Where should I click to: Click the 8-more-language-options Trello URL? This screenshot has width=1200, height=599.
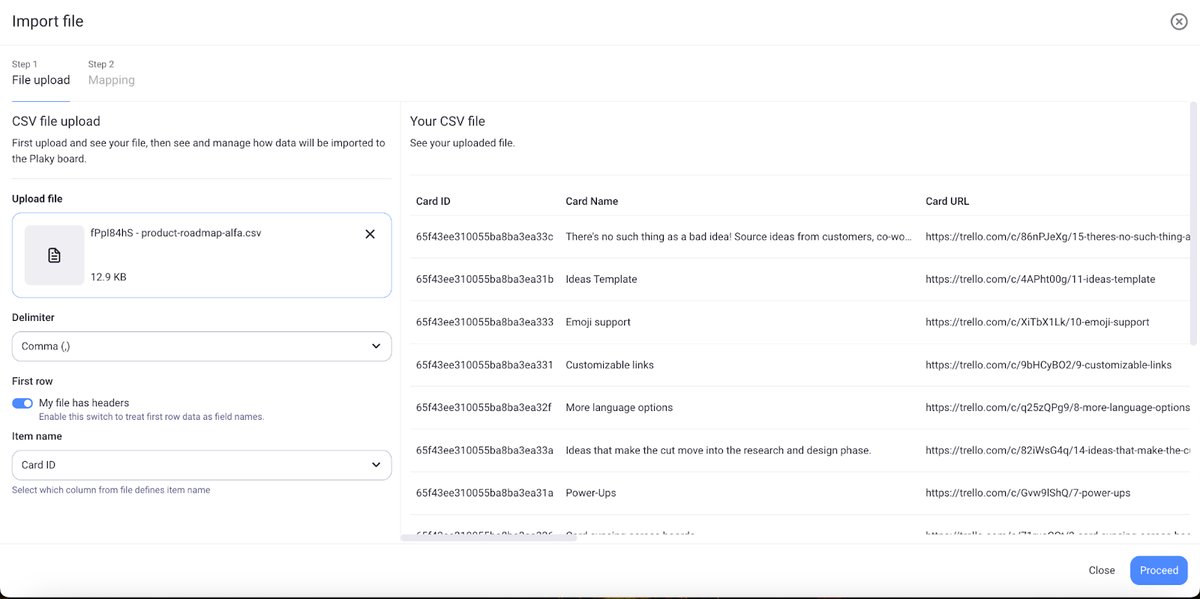point(1058,407)
